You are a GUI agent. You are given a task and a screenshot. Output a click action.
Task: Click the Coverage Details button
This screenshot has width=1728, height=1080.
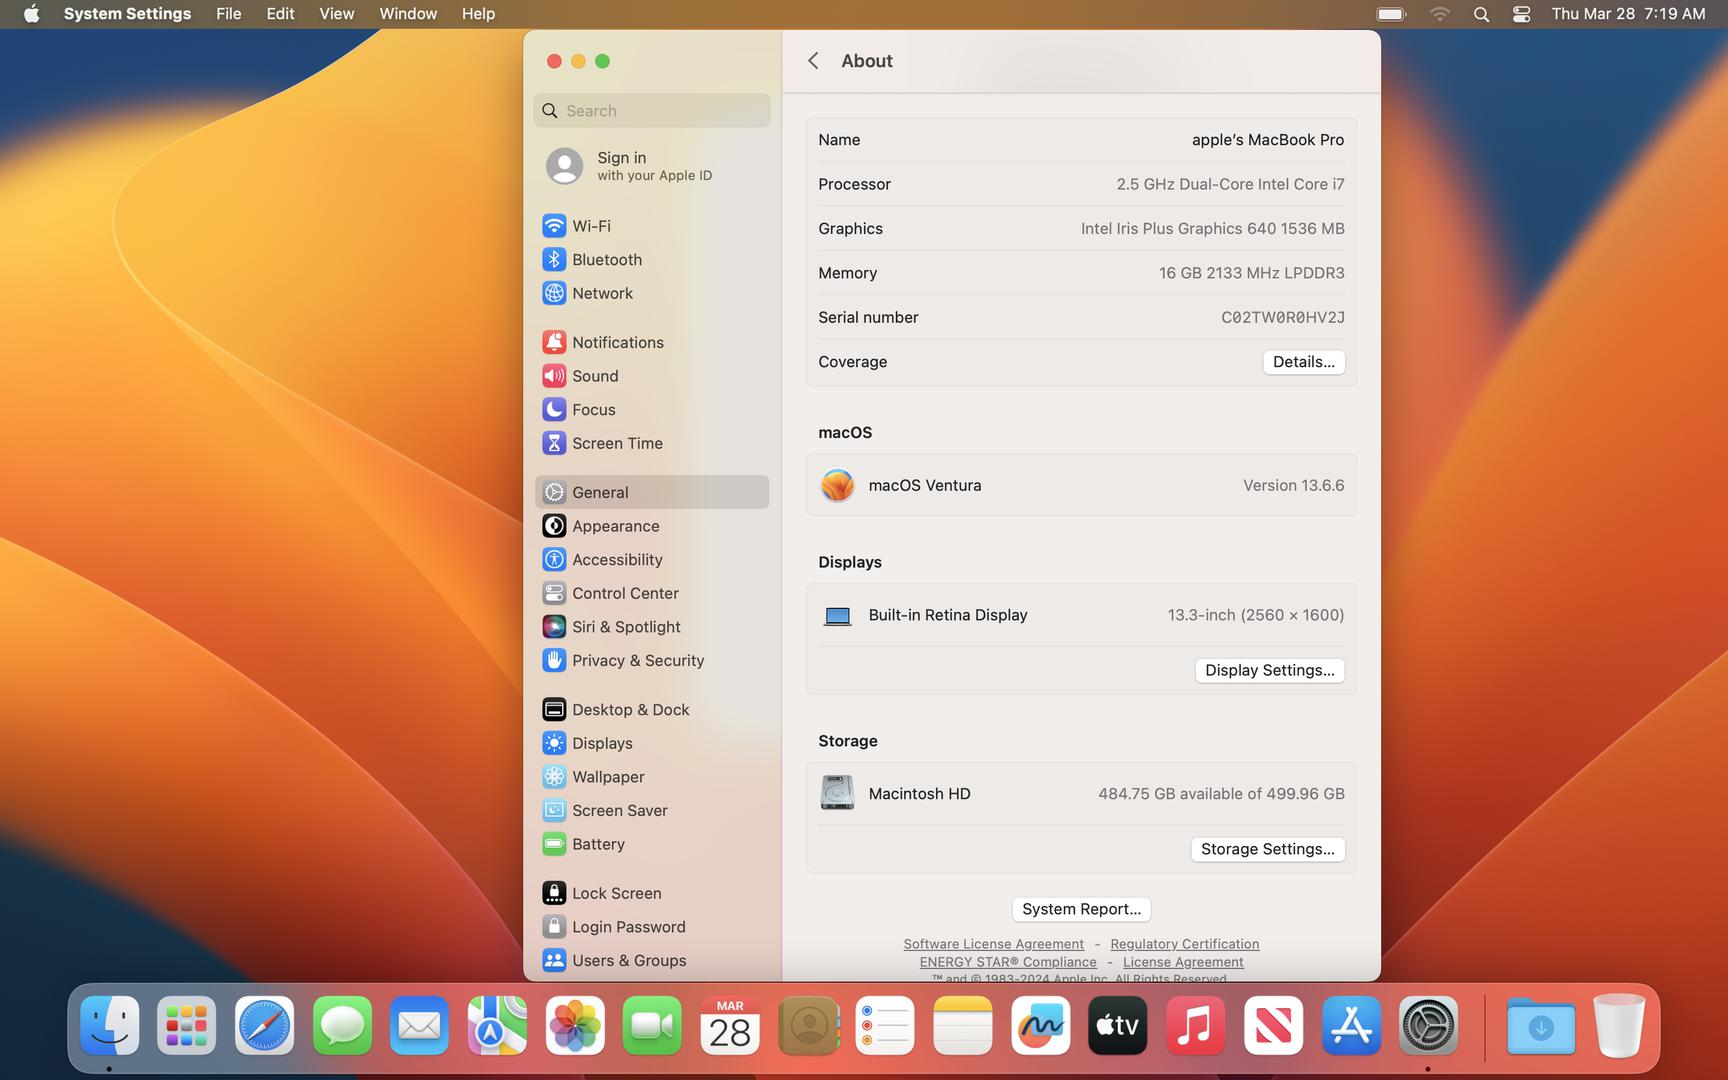click(1303, 362)
